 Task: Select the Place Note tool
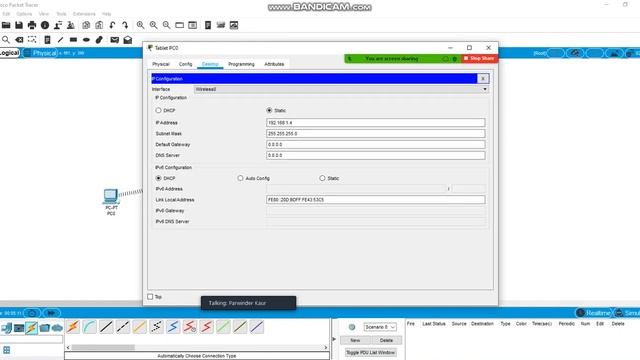click(x=47, y=40)
